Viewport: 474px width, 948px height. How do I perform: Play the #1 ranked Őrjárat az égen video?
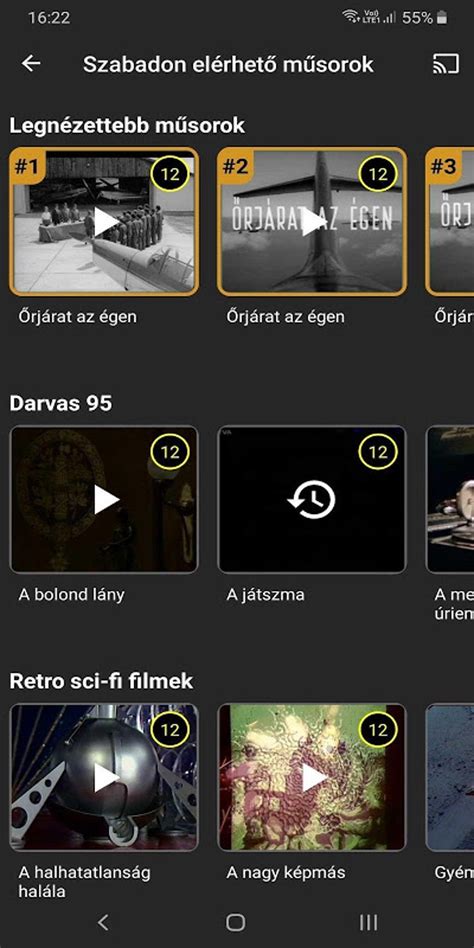click(x=106, y=222)
